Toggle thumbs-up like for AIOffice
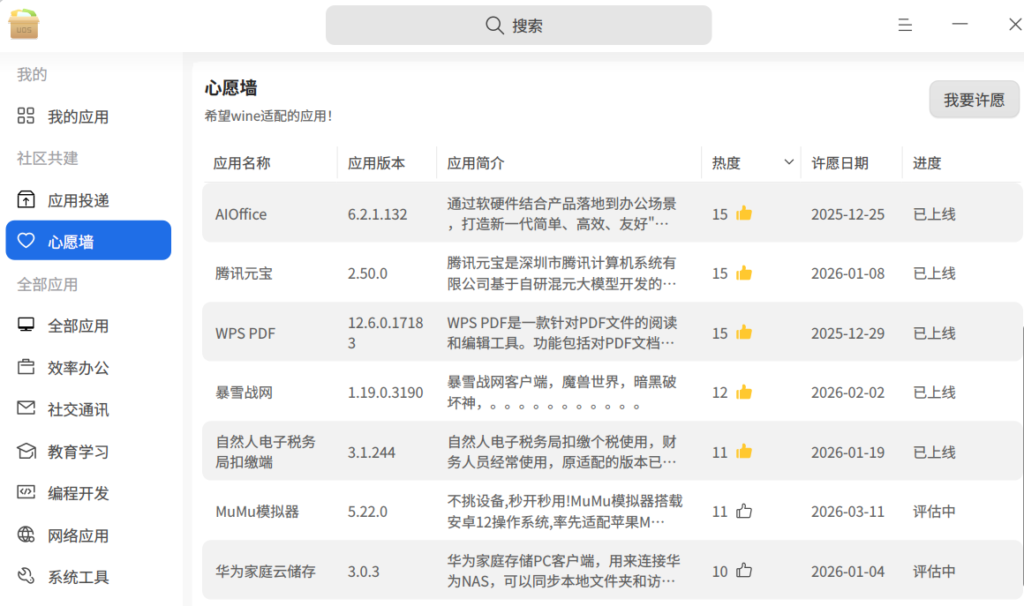 pyautogui.click(x=744, y=213)
